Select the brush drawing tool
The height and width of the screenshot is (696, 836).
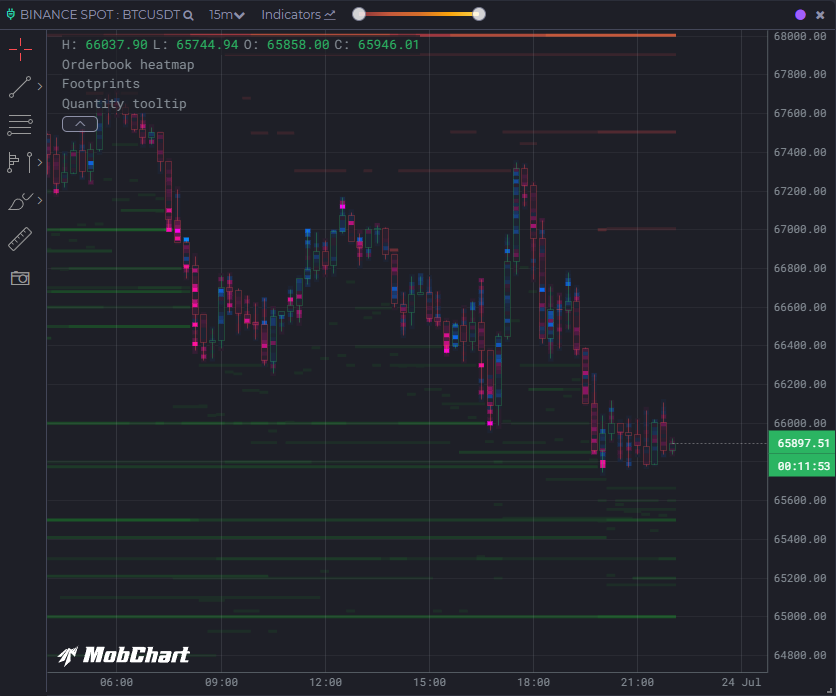(x=20, y=202)
